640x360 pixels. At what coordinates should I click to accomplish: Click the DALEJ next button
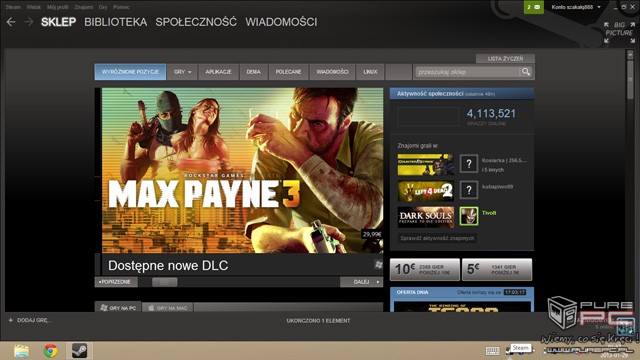click(361, 282)
